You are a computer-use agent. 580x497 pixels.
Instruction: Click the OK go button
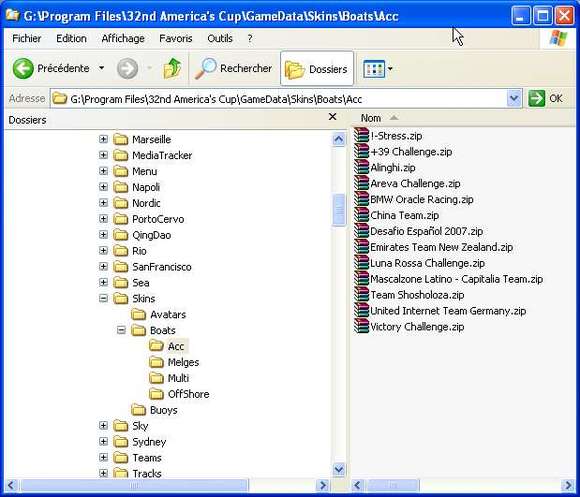tap(546, 99)
